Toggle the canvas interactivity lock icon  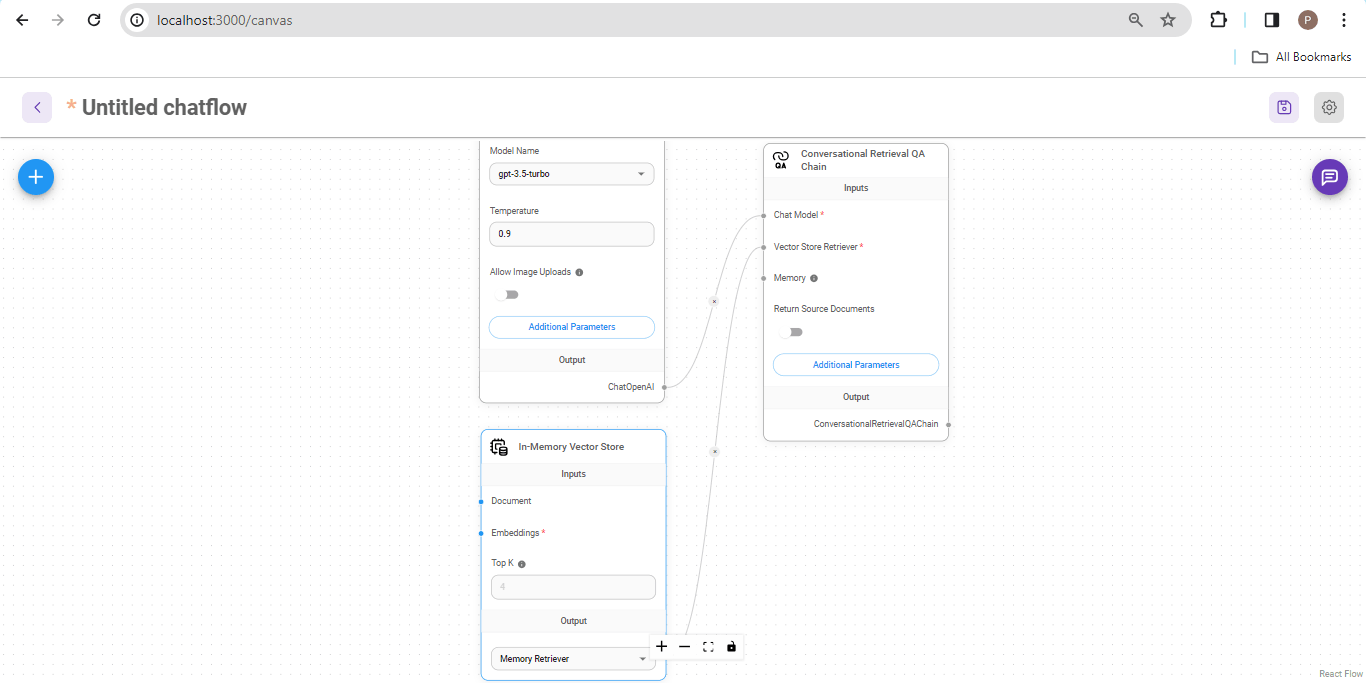pos(731,647)
